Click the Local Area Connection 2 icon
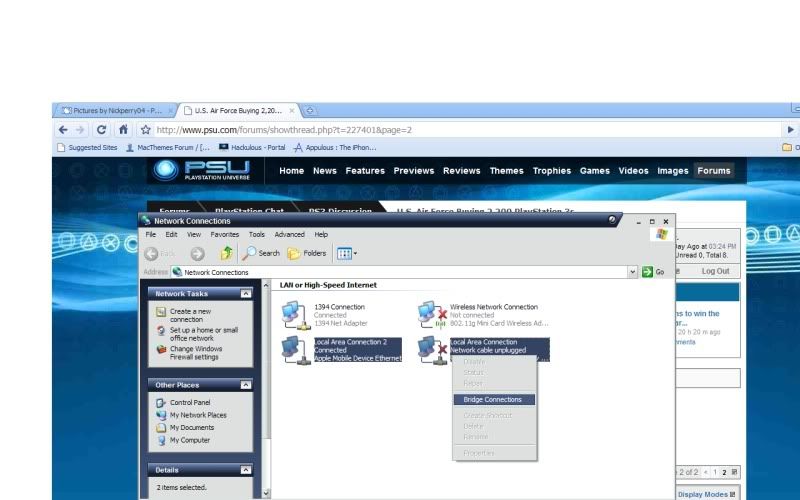Screen dimensions: 800x500 click(295, 349)
